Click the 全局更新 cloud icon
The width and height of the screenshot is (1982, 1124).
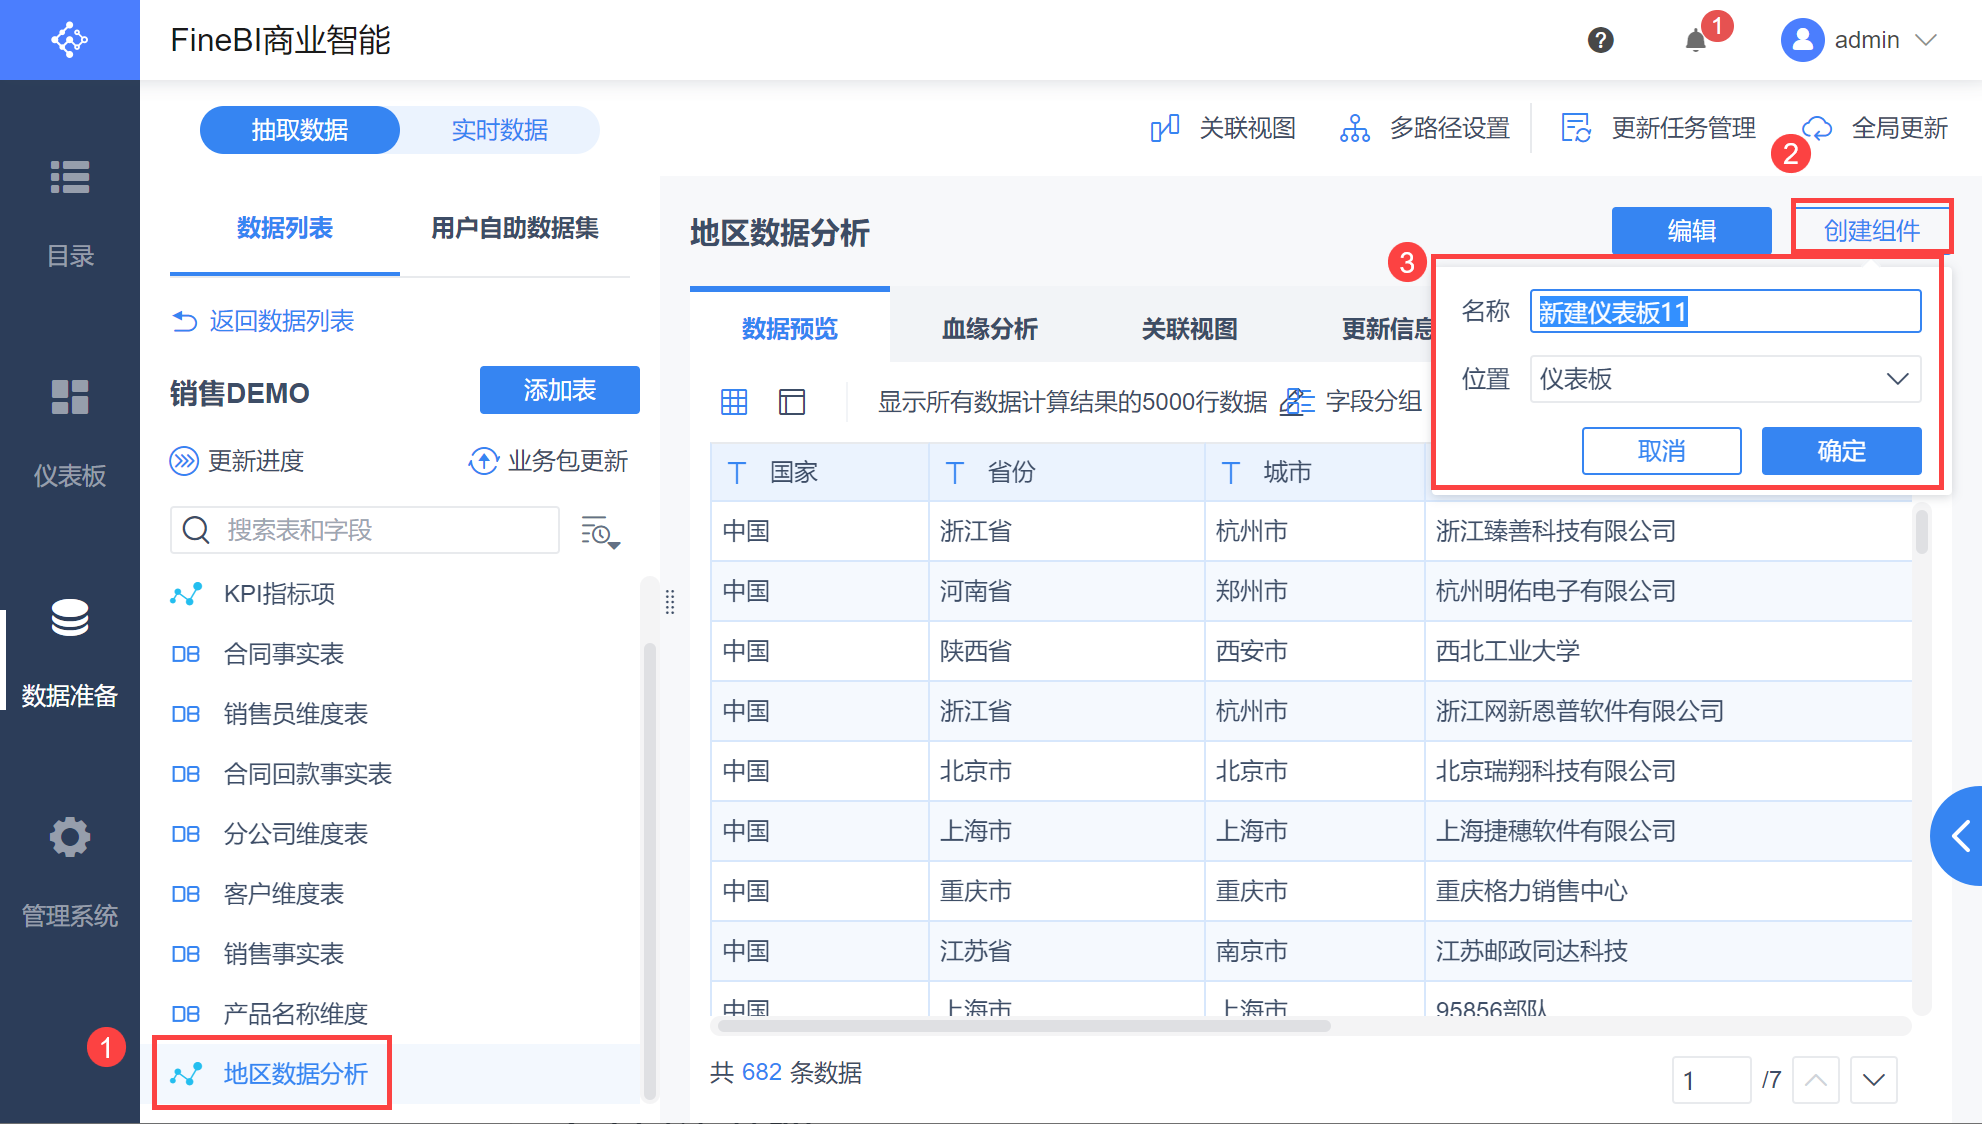1818,128
